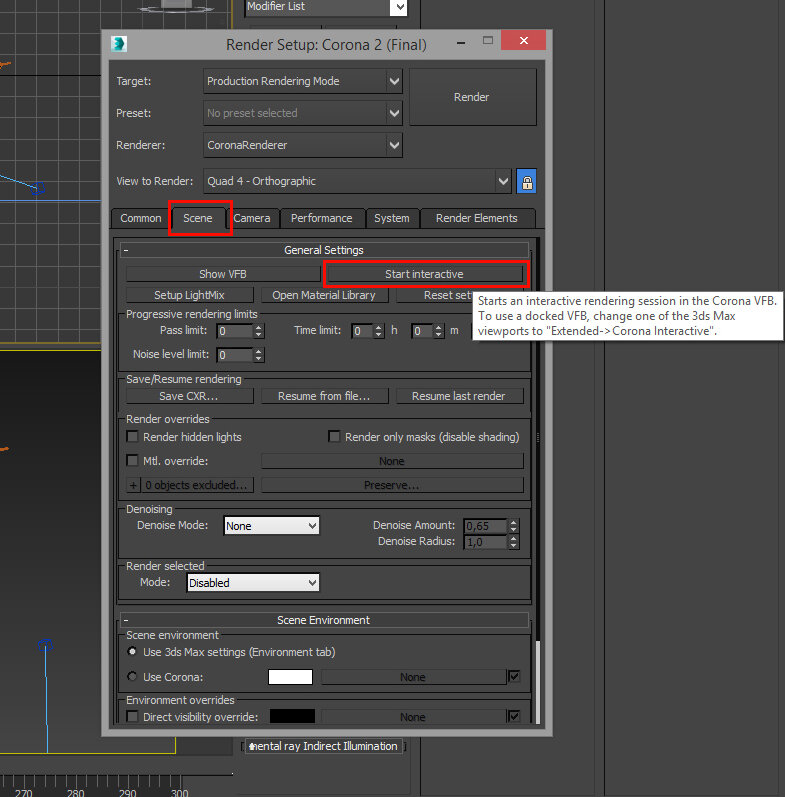Image resolution: width=785 pixels, height=797 pixels.
Task: Switch to the Common tab
Action: [x=140, y=219]
